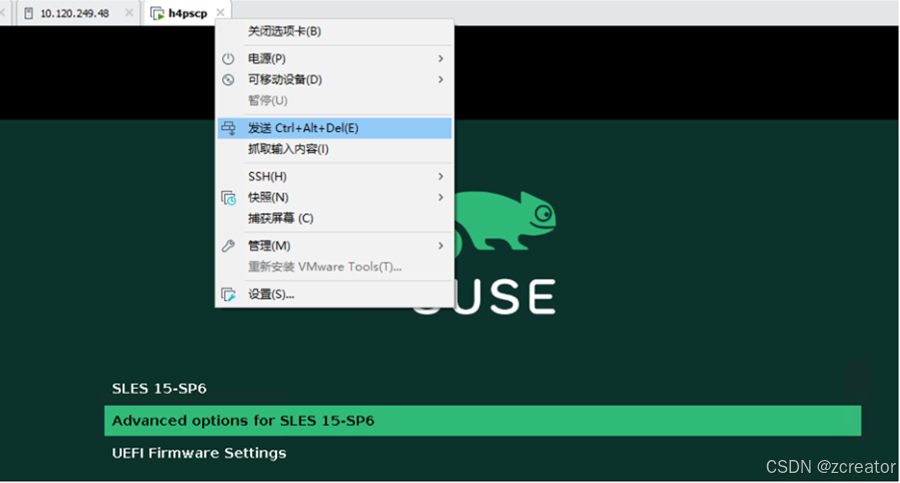Click the VM icon on the h4pscp tab
Image resolution: width=900 pixels, height=483 pixels.
[x=157, y=13]
